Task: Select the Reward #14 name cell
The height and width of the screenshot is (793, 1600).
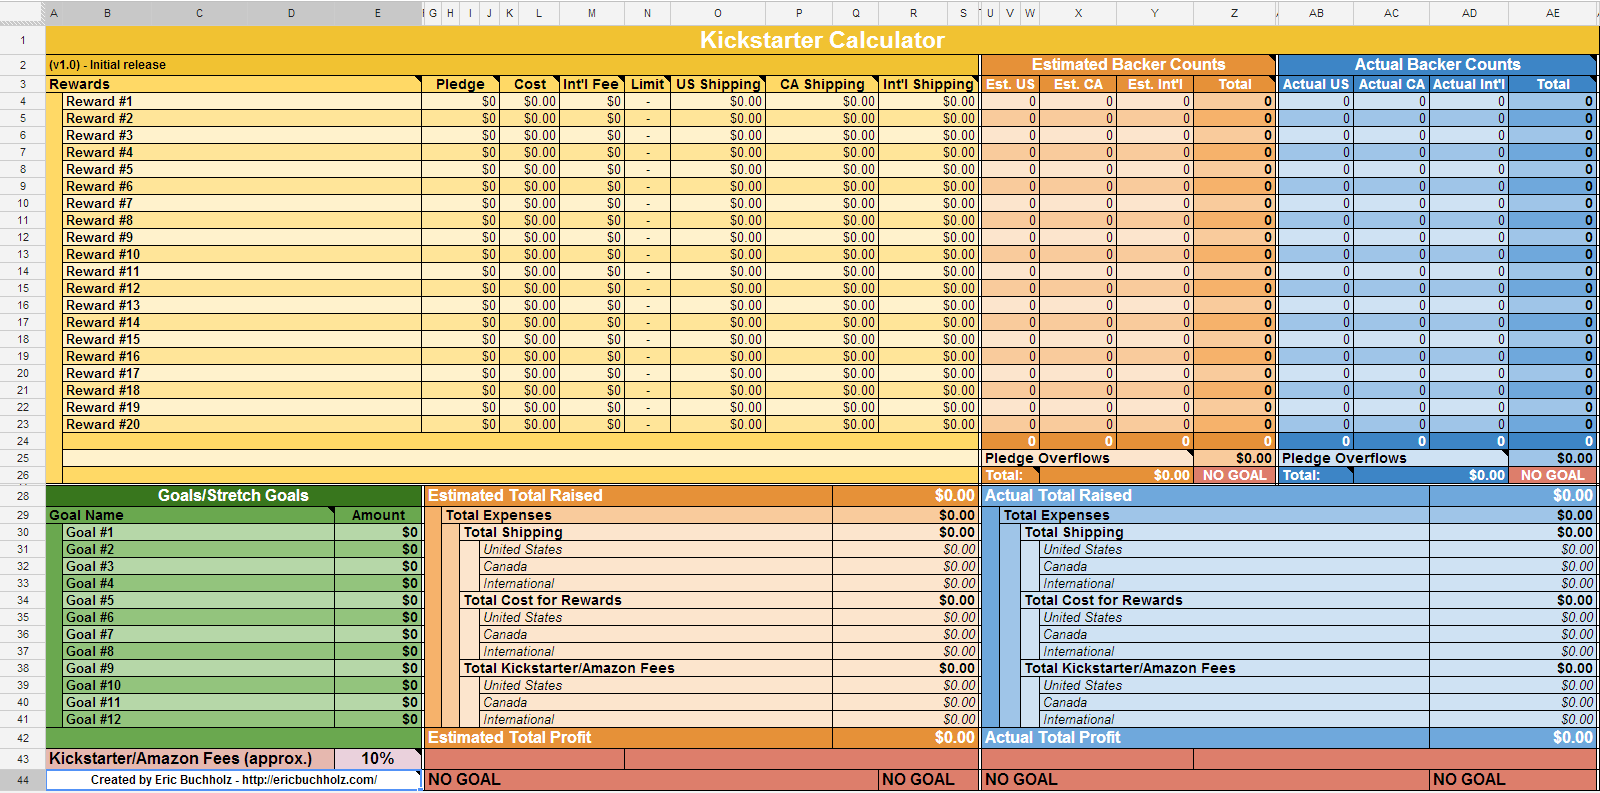Action: [242, 323]
